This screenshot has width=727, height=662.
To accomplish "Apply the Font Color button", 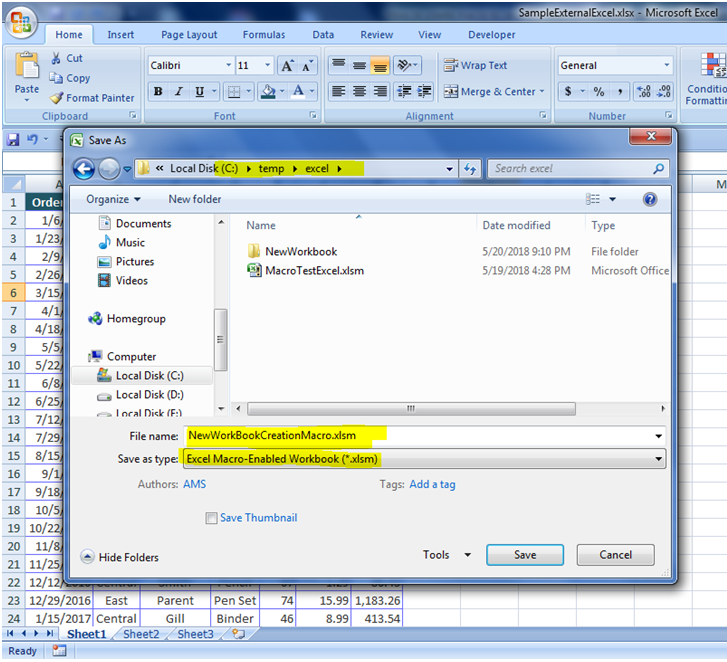I will [x=298, y=91].
